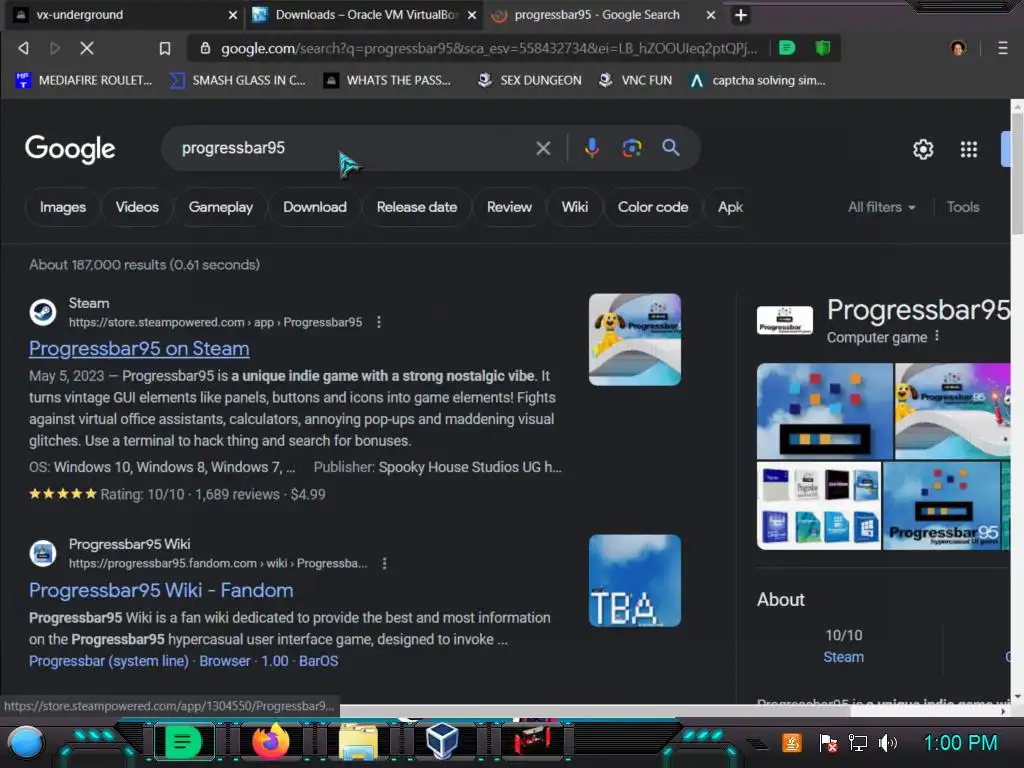
Task: Open VirtualBox from the taskbar
Action: [442, 741]
